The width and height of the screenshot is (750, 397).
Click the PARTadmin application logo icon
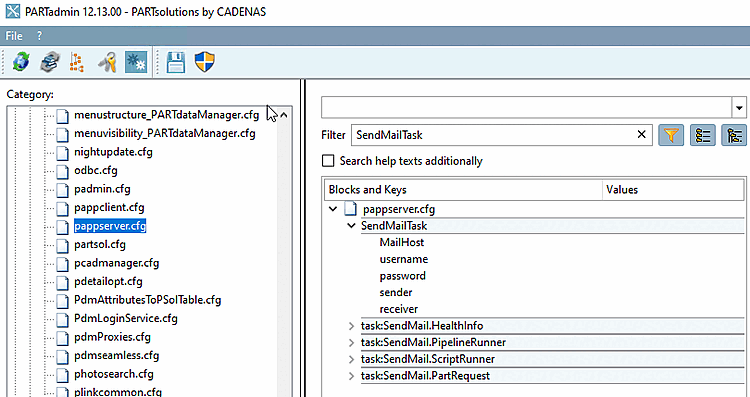12,11
